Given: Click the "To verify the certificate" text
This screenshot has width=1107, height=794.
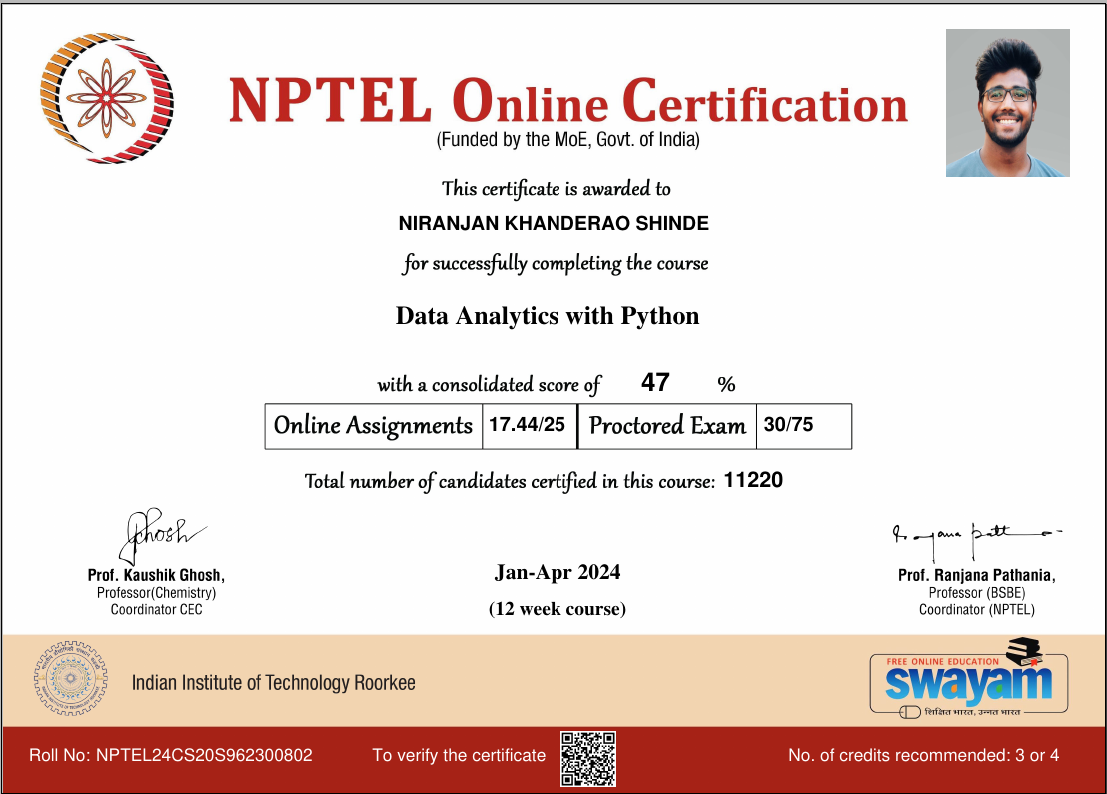Looking at the screenshot, I should tap(459, 756).
